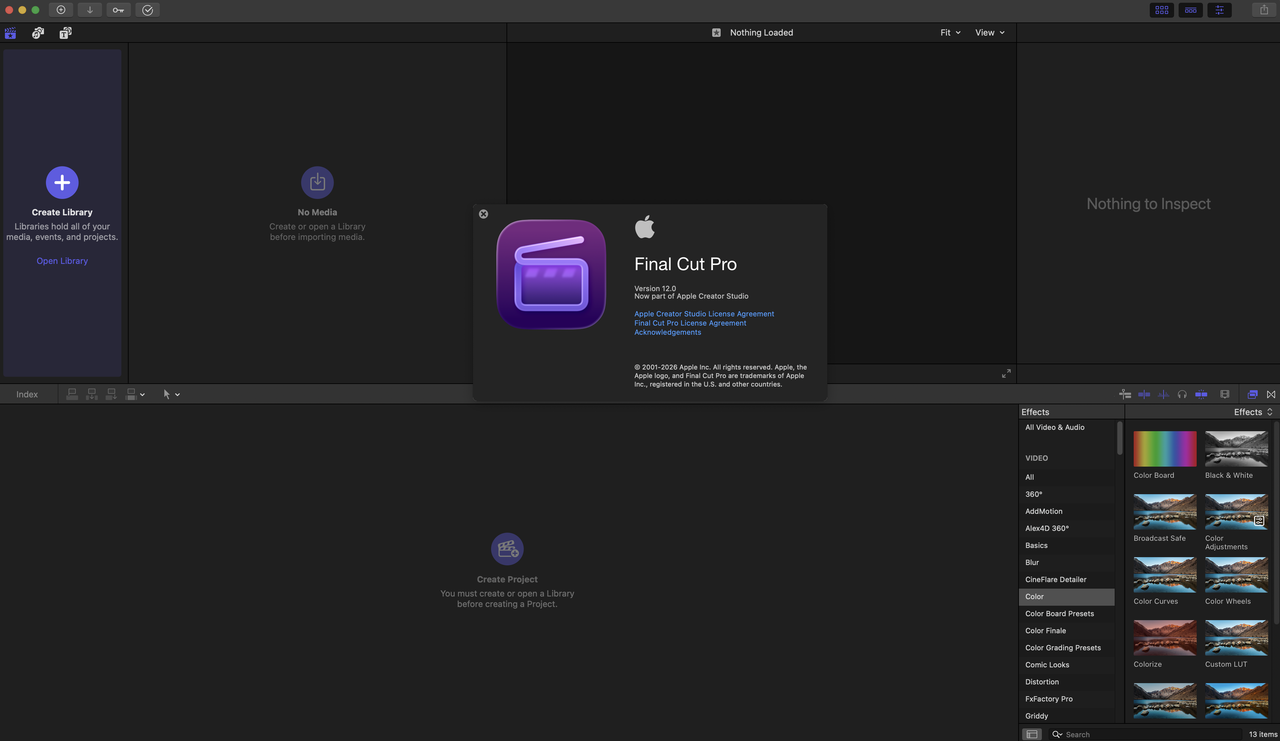Toggle audio skimming
Screen dimensions: 1280x741
click(1163, 394)
